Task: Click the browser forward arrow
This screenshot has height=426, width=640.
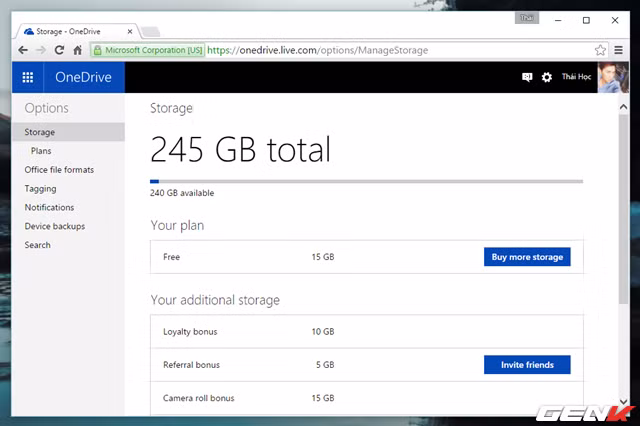Action: point(41,50)
